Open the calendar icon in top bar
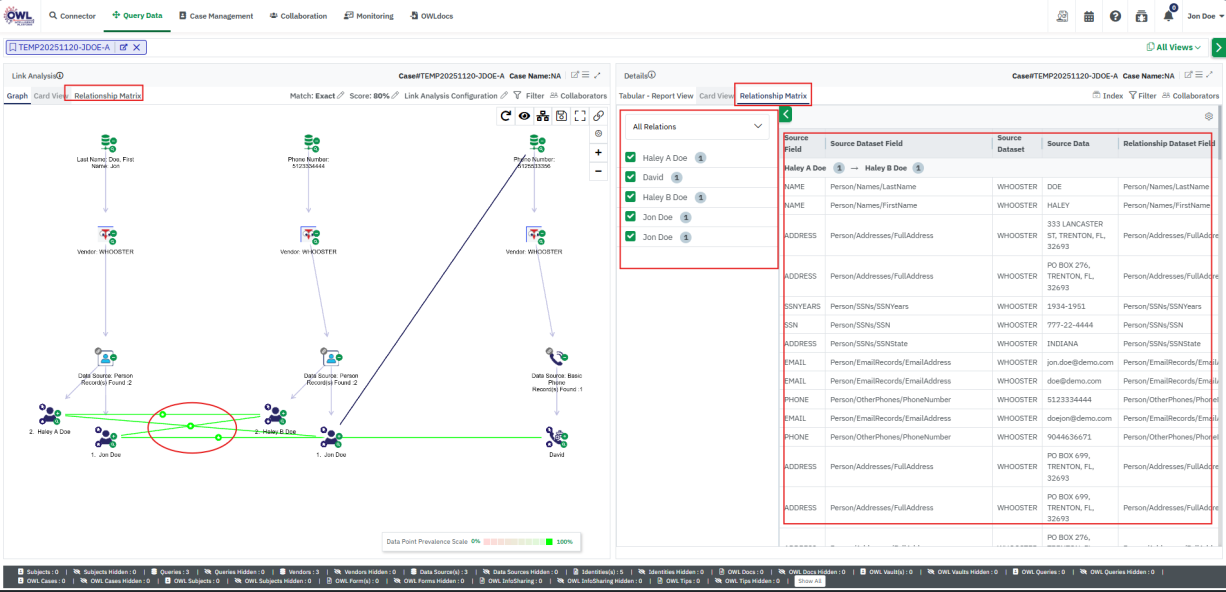1226x592 pixels. tap(1089, 16)
